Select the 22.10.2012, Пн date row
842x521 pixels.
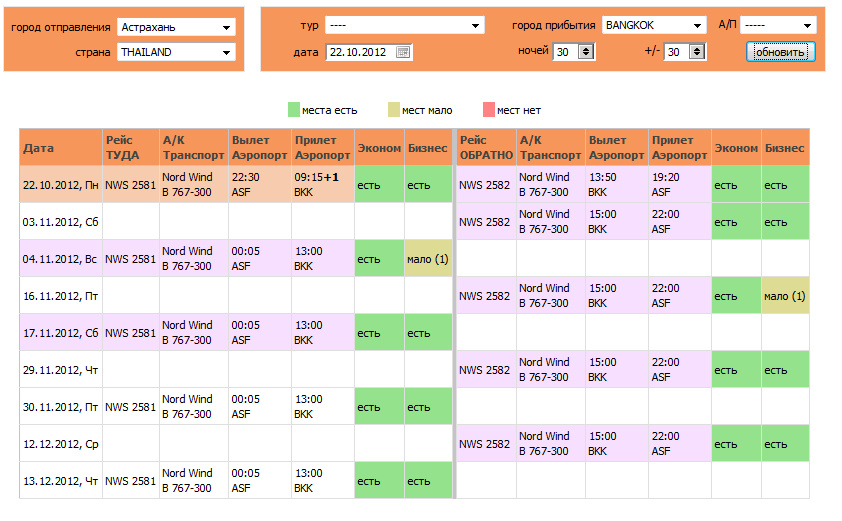tap(61, 184)
